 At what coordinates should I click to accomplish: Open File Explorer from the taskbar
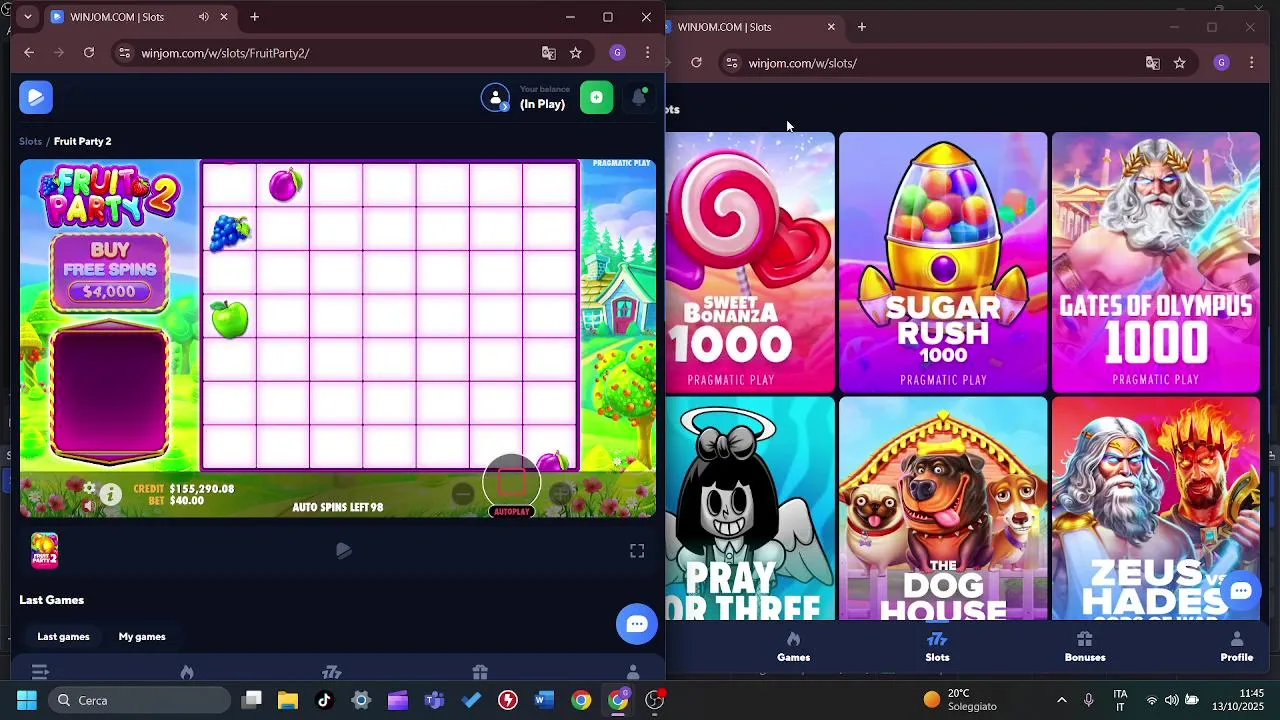point(288,700)
